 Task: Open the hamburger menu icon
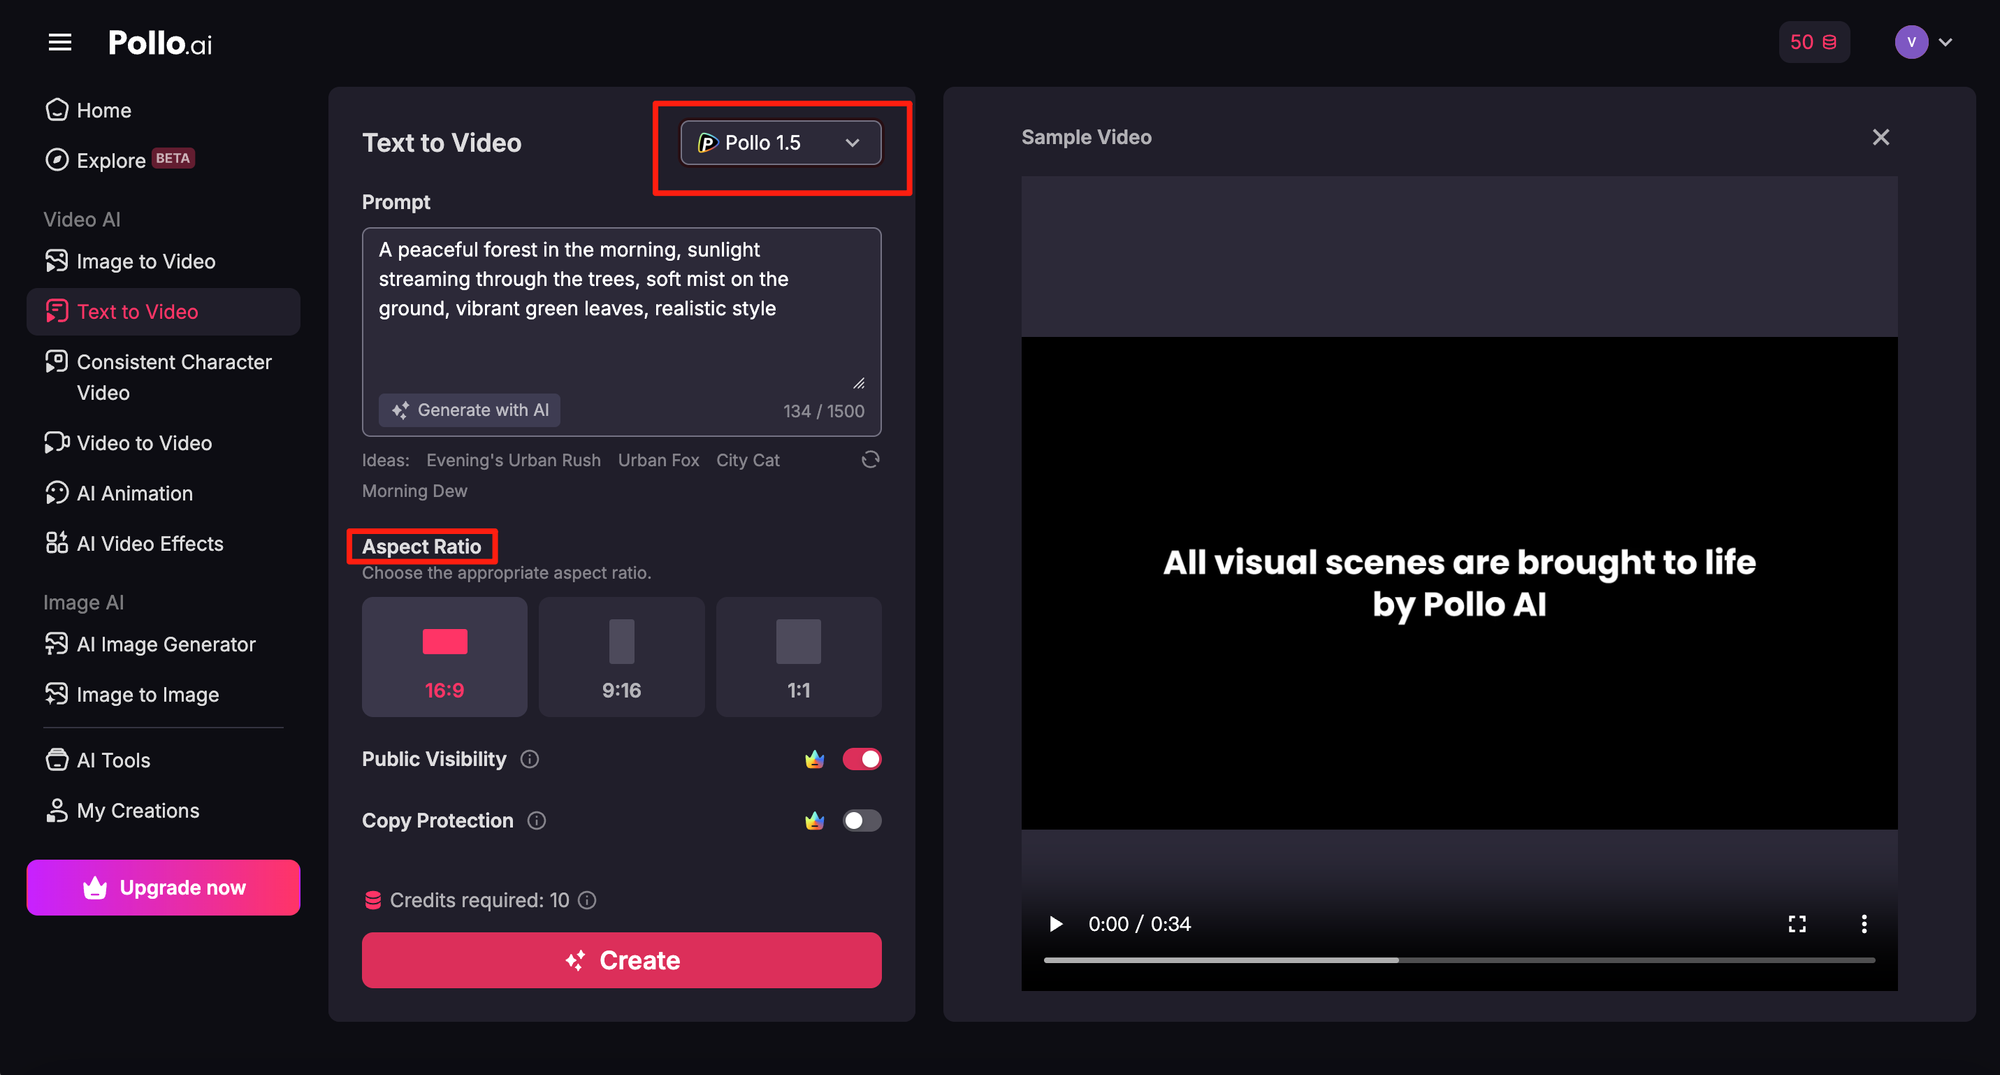(60, 42)
